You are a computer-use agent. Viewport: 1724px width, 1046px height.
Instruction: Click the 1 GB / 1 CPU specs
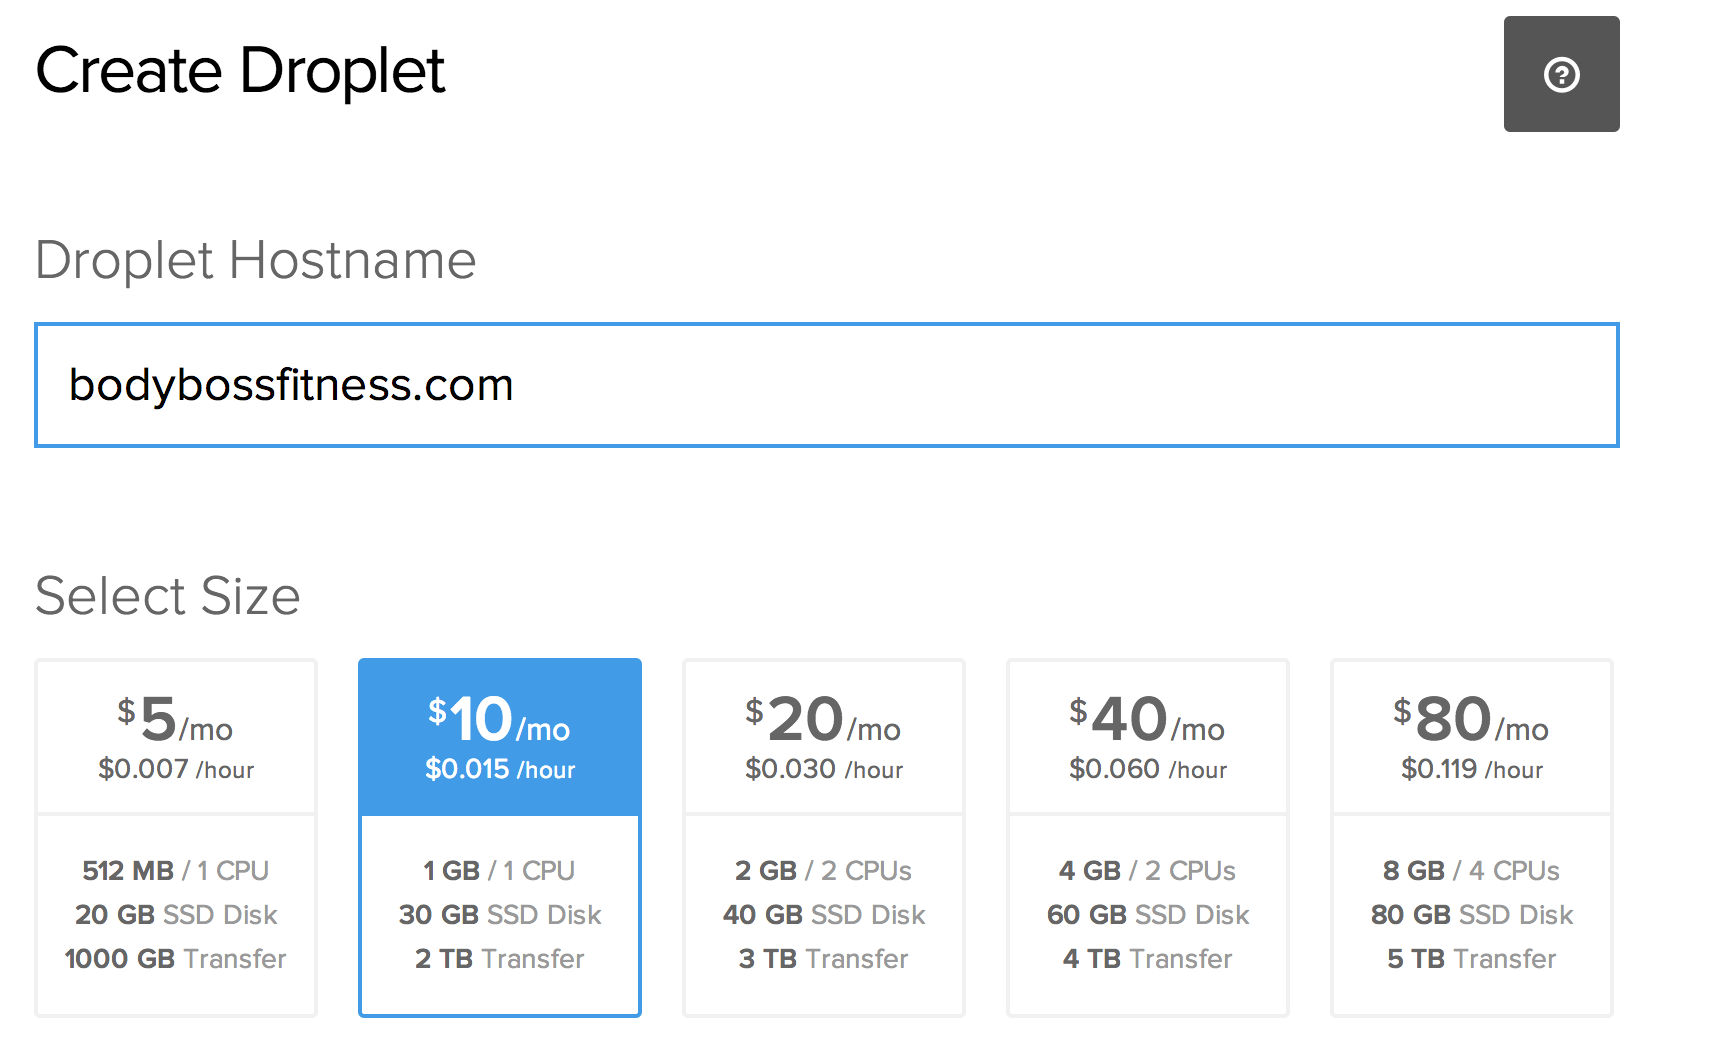pyautogui.click(x=499, y=871)
